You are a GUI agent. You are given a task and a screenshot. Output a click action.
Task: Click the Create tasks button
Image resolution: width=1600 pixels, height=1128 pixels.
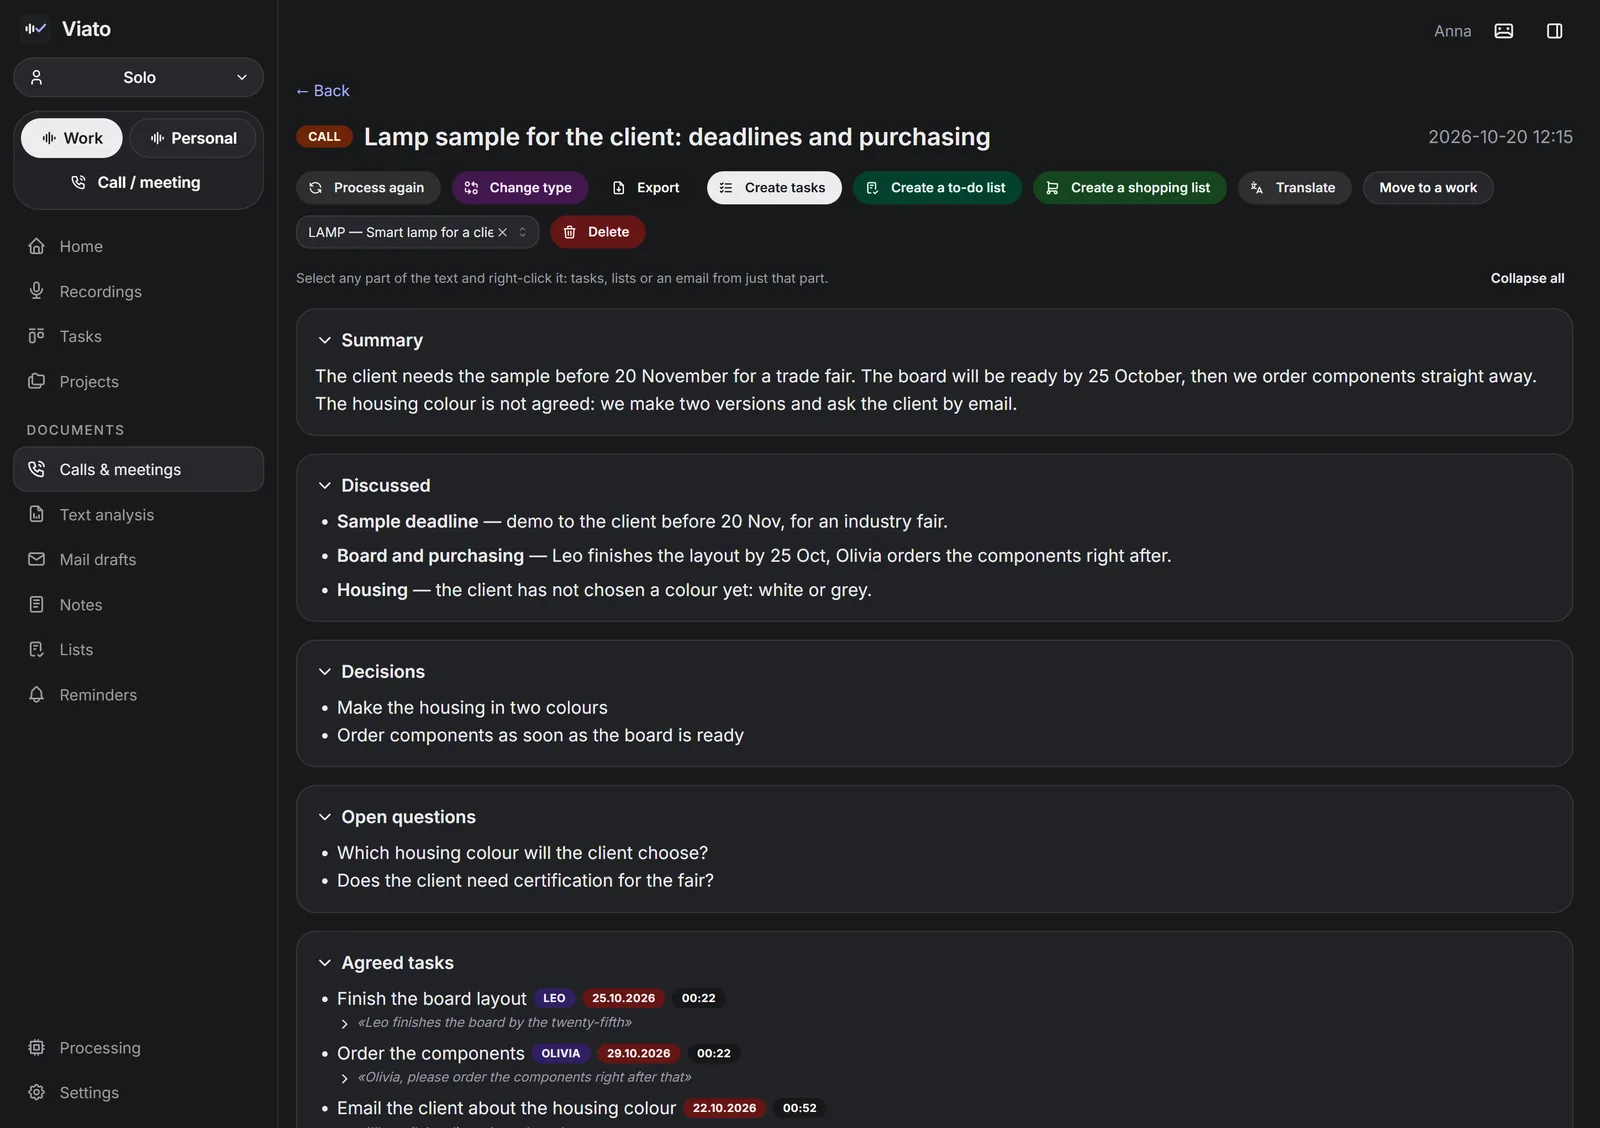click(x=774, y=188)
